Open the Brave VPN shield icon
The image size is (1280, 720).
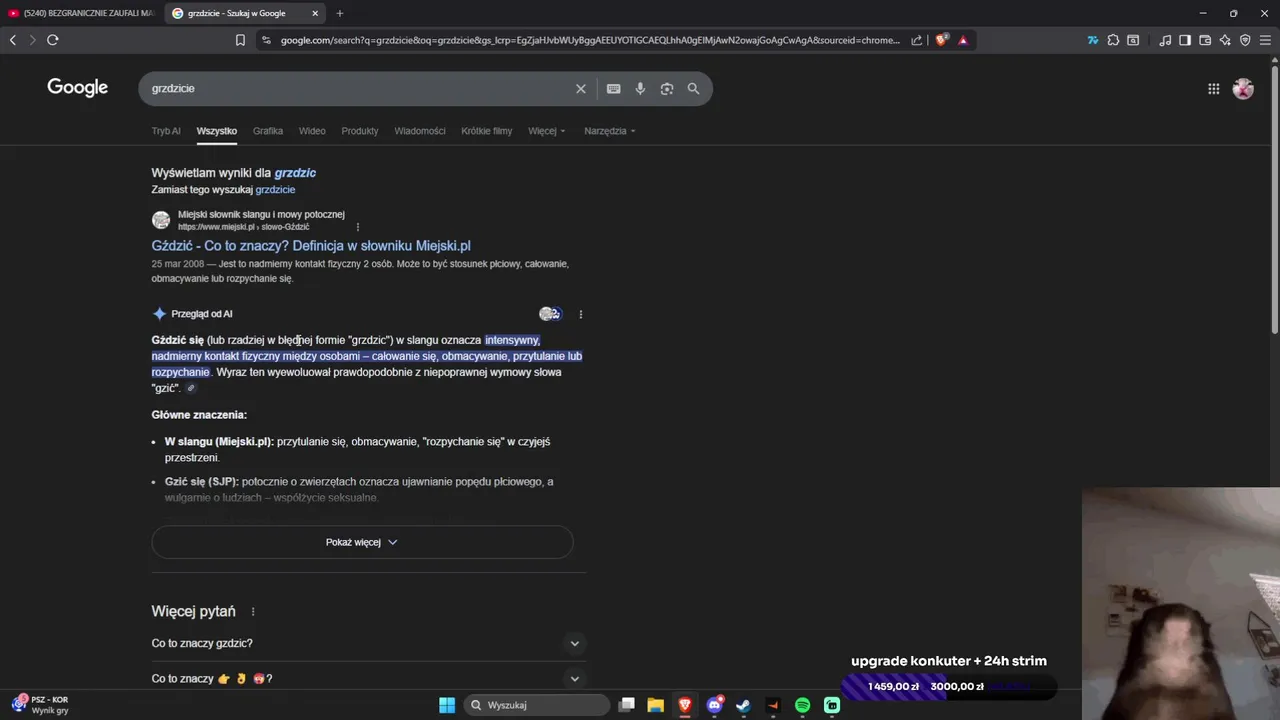point(1245,40)
